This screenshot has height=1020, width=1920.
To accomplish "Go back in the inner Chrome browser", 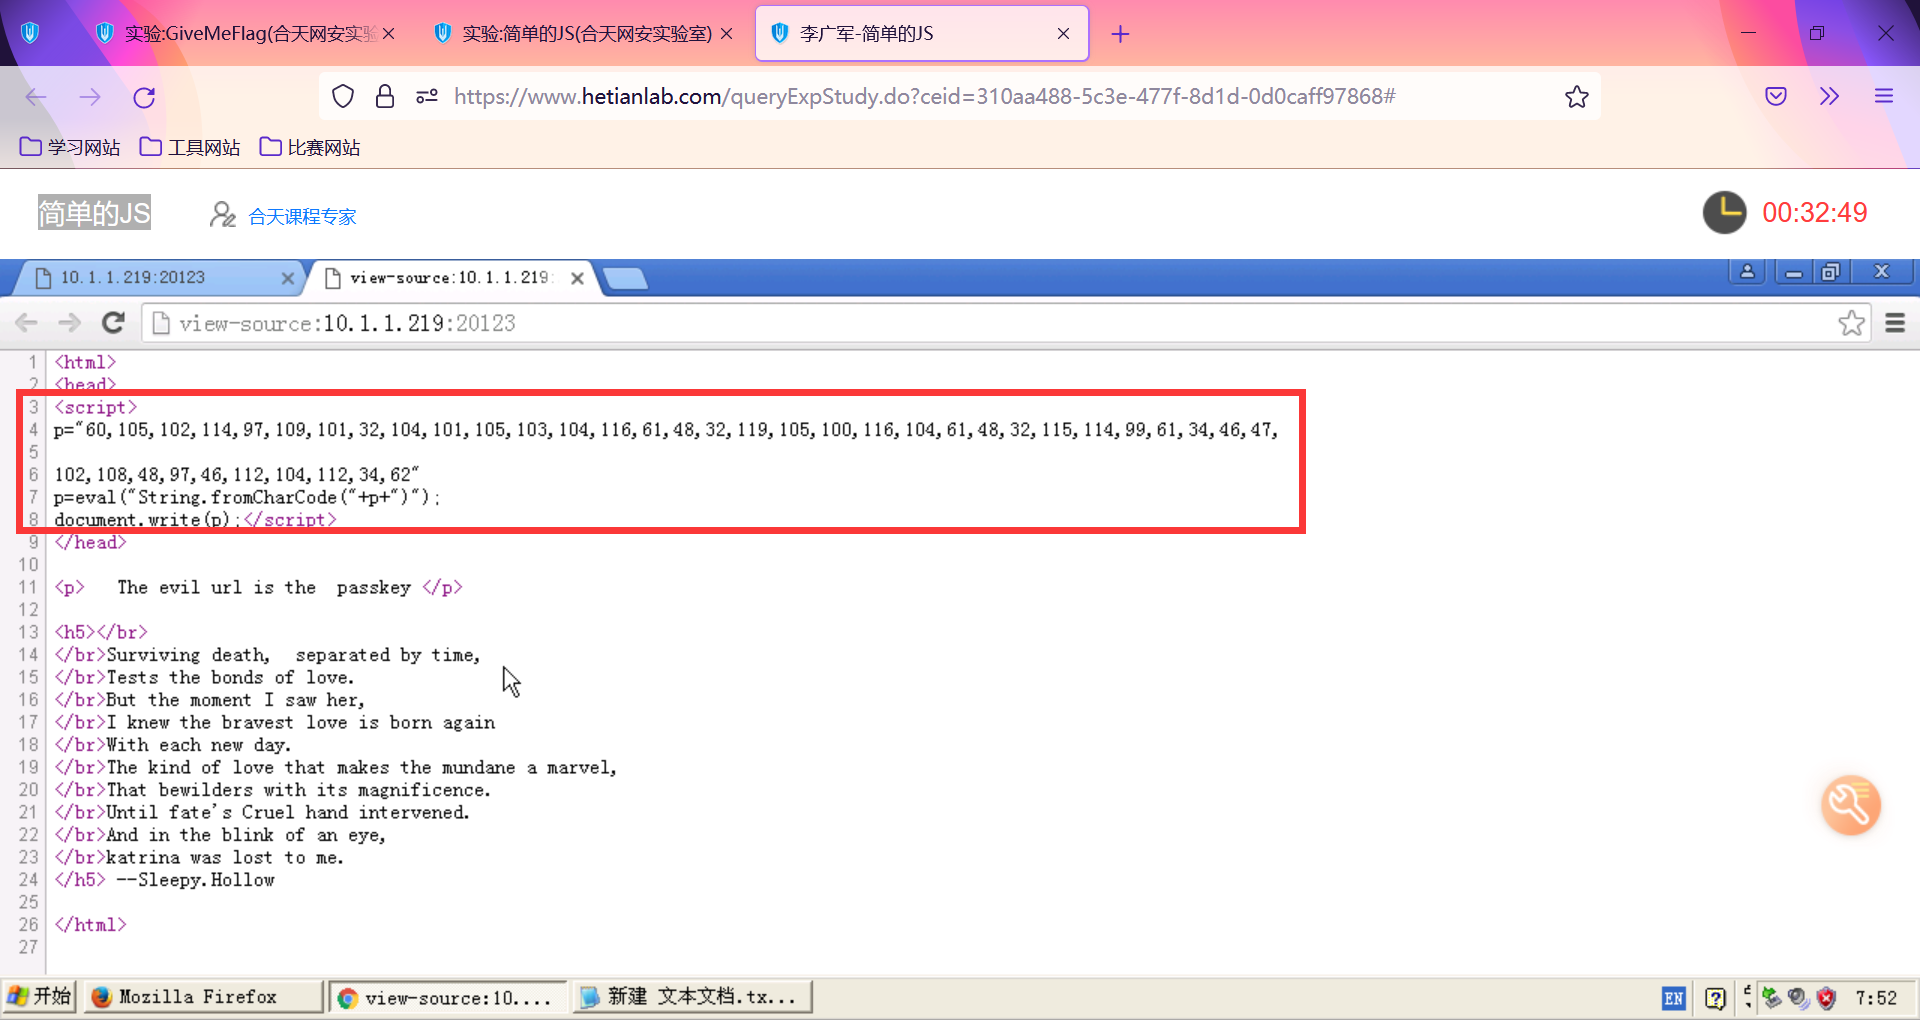I will 27,322.
